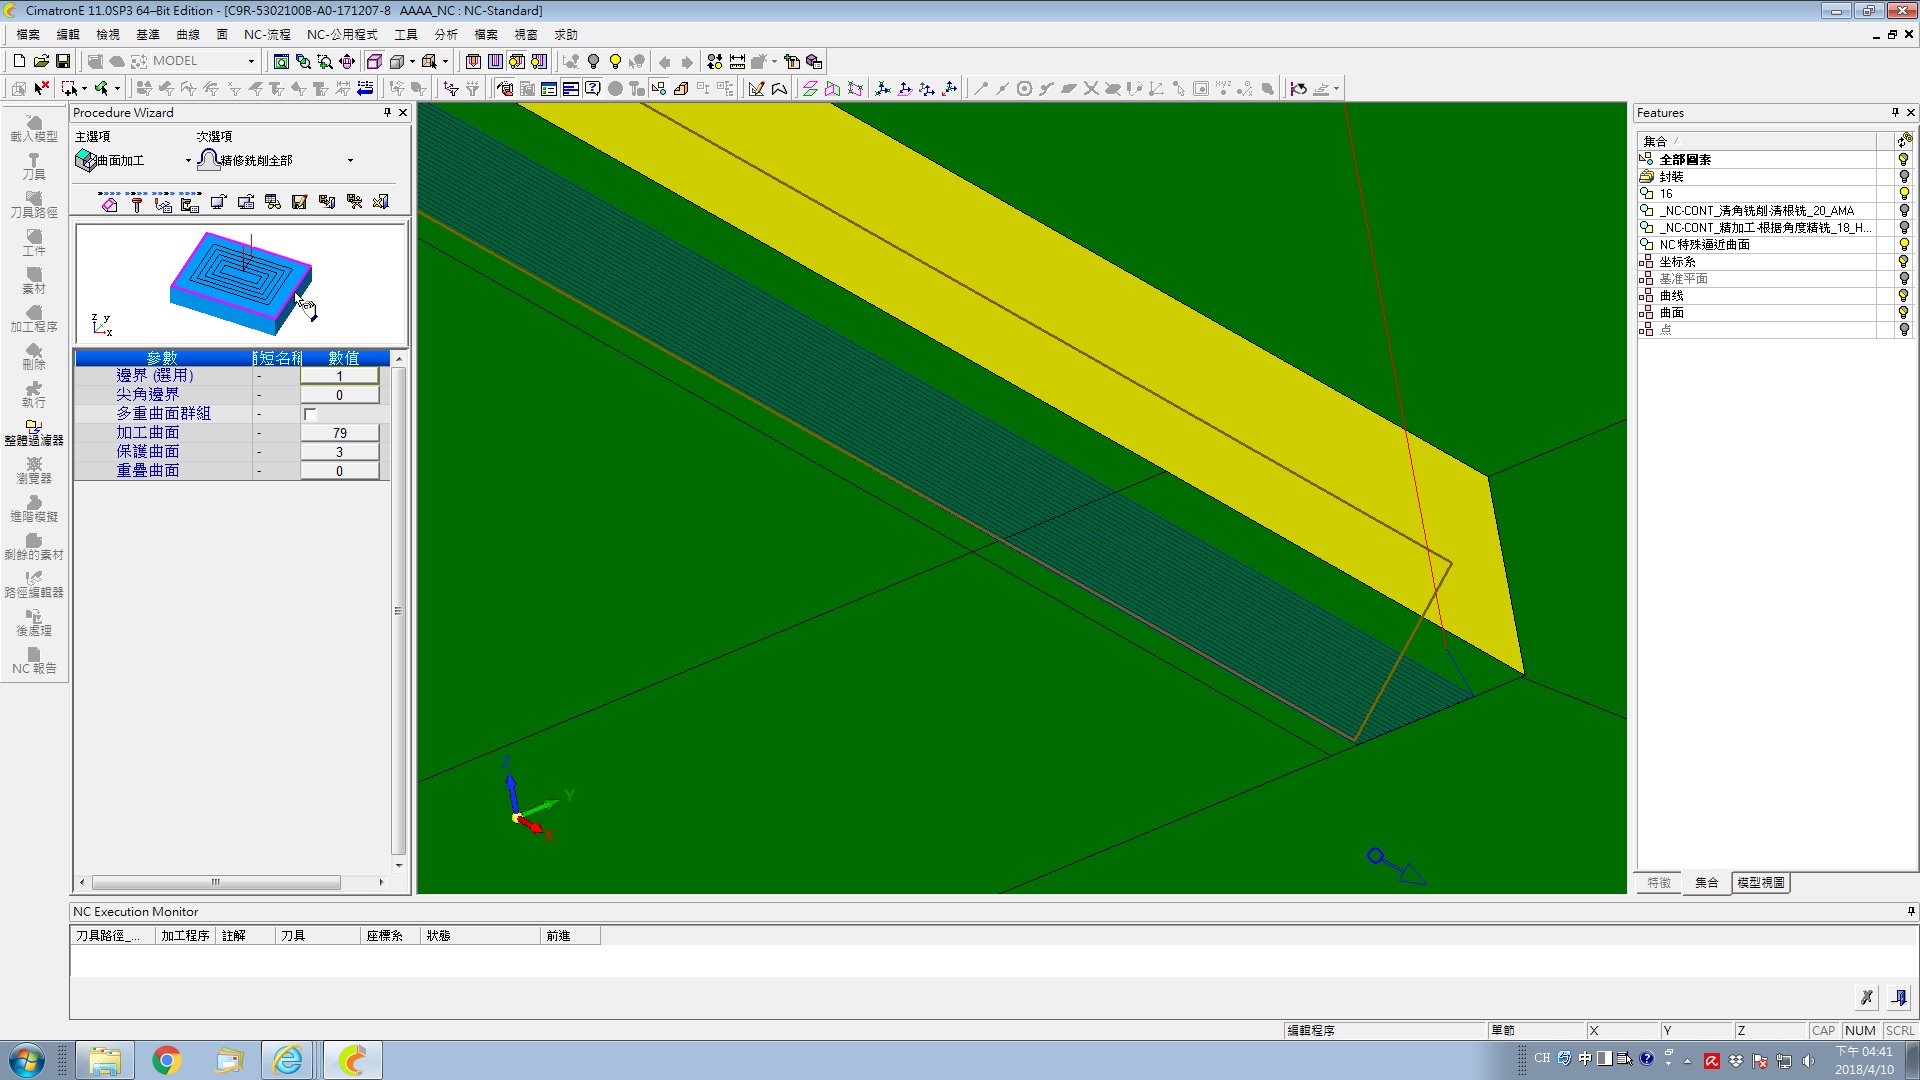
Task: Click the 保護曲面 value button 3
Action: (340, 452)
